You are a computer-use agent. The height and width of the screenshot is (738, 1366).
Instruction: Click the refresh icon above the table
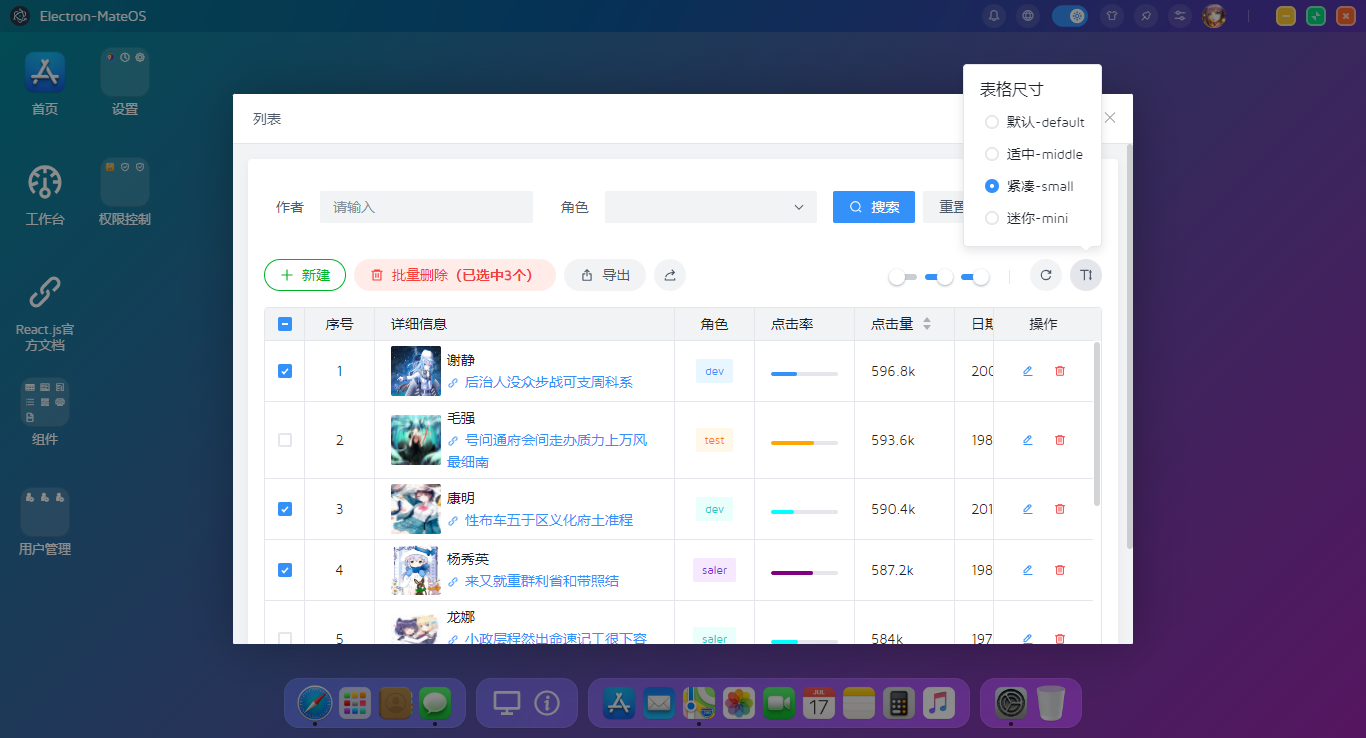pos(1045,274)
